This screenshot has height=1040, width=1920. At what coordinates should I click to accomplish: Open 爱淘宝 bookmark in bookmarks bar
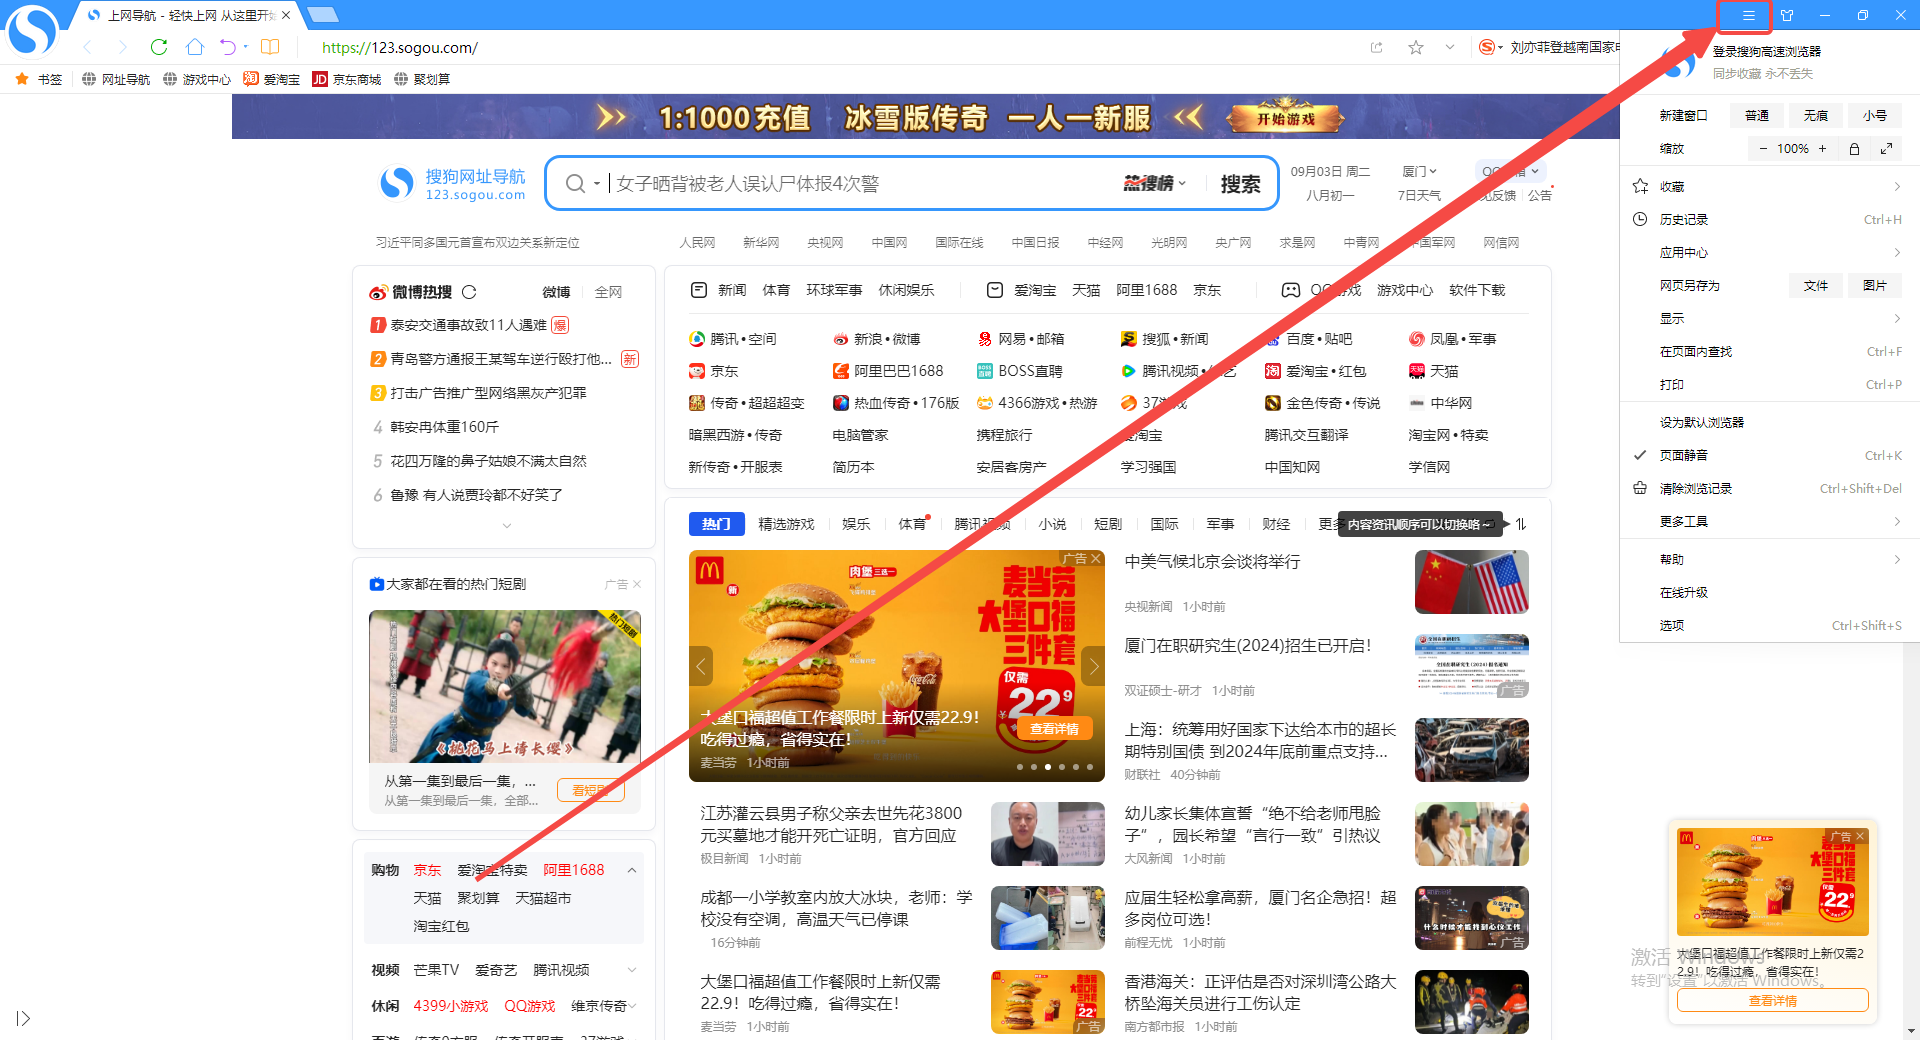click(x=271, y=79)
